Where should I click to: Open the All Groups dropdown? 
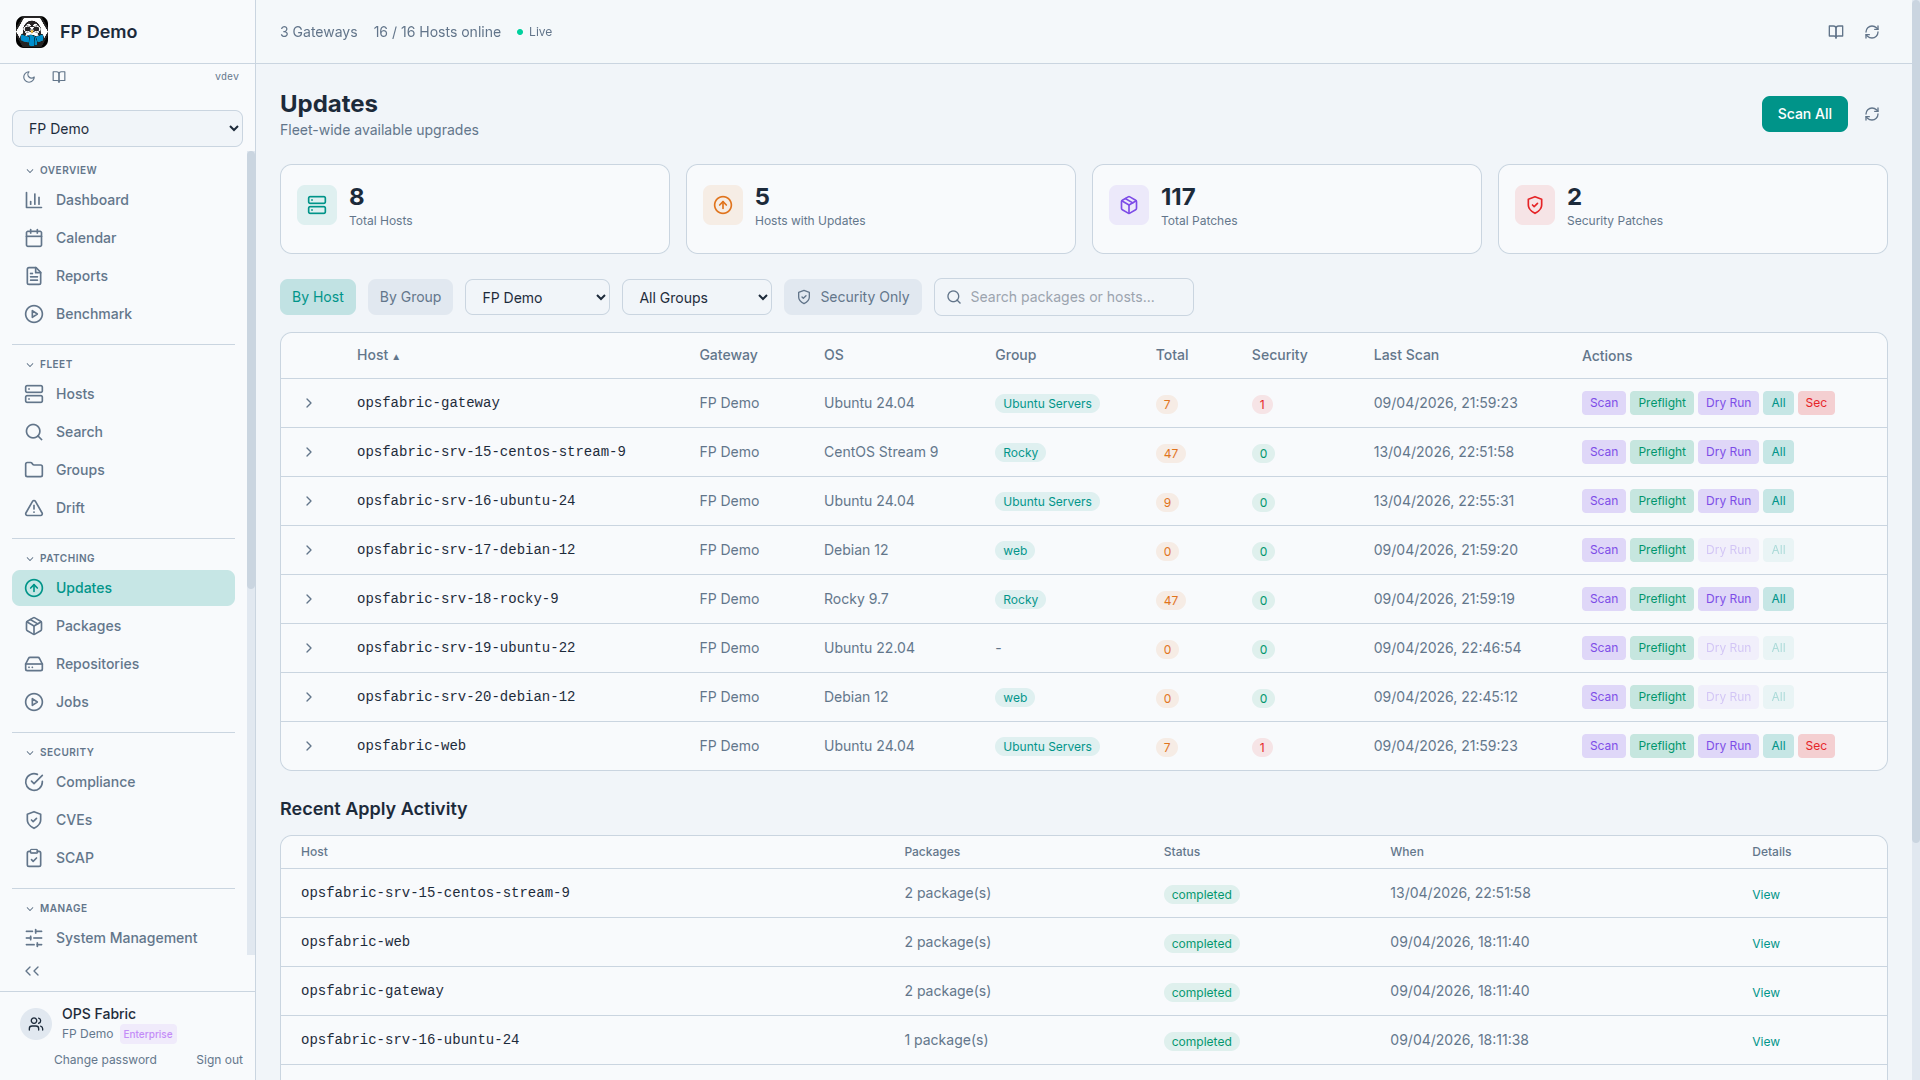[x=697, y=297]
